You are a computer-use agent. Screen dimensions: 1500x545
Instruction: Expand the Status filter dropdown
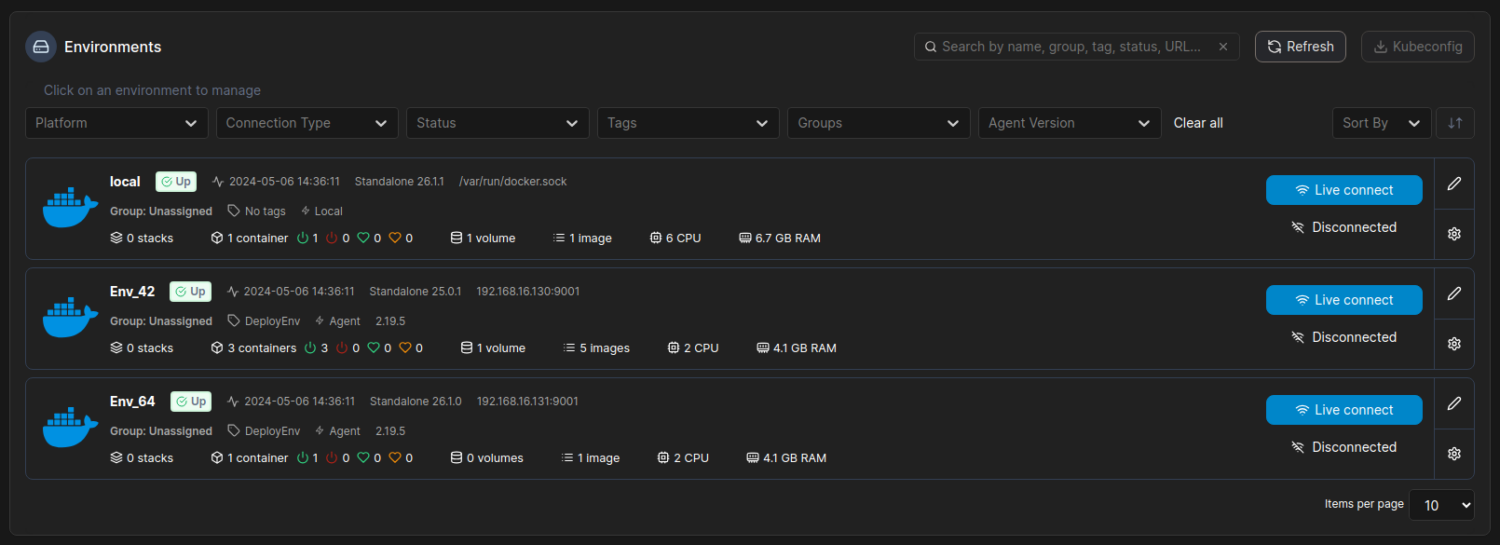pos(497,123)
